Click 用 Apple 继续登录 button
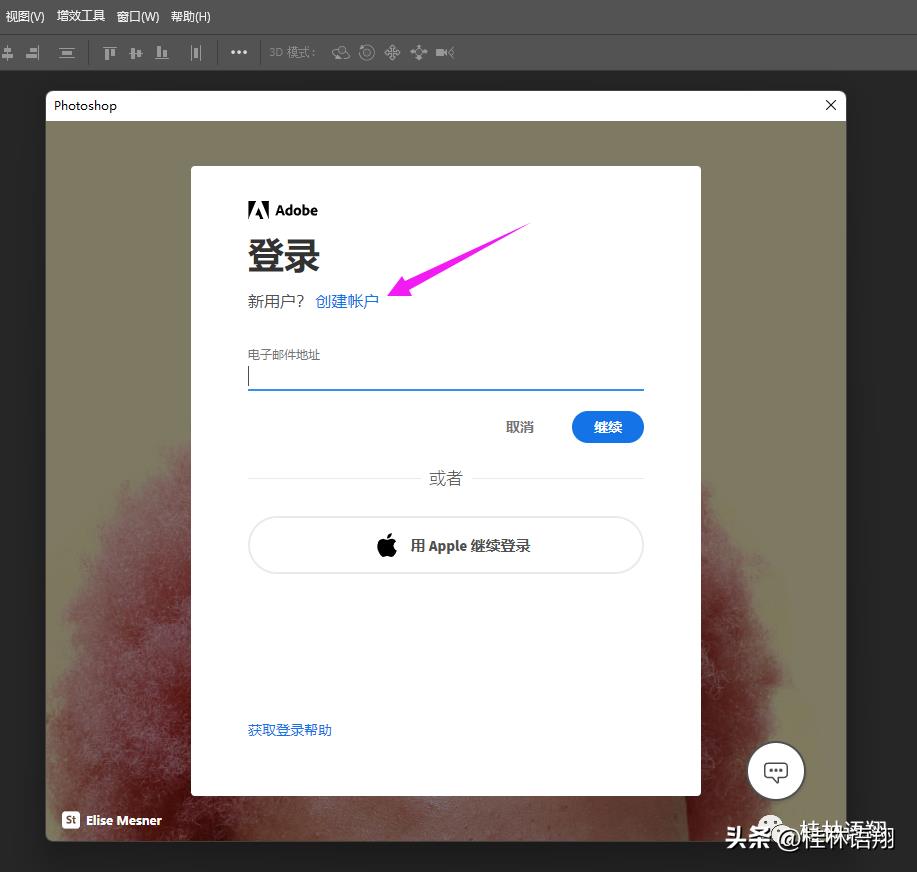This screenshot has width=917, height=872. pyautogui.click(x=446, y=545)
